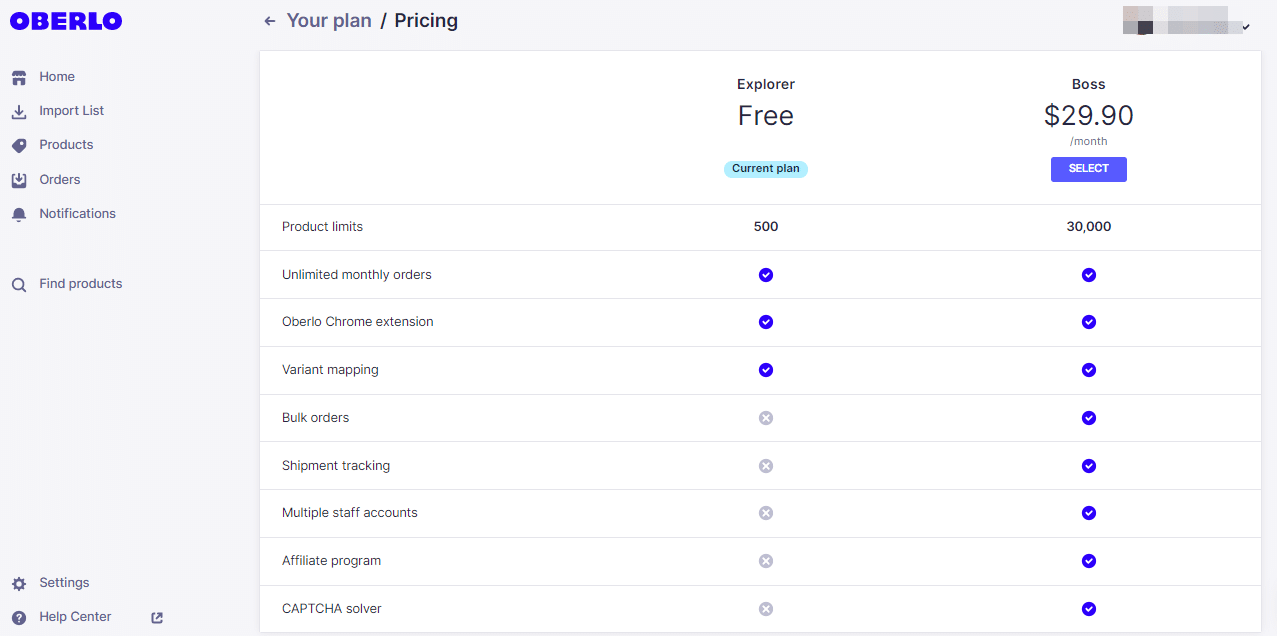
Task: Click the Orders inbox icon
Action: [x=19, y=180]
